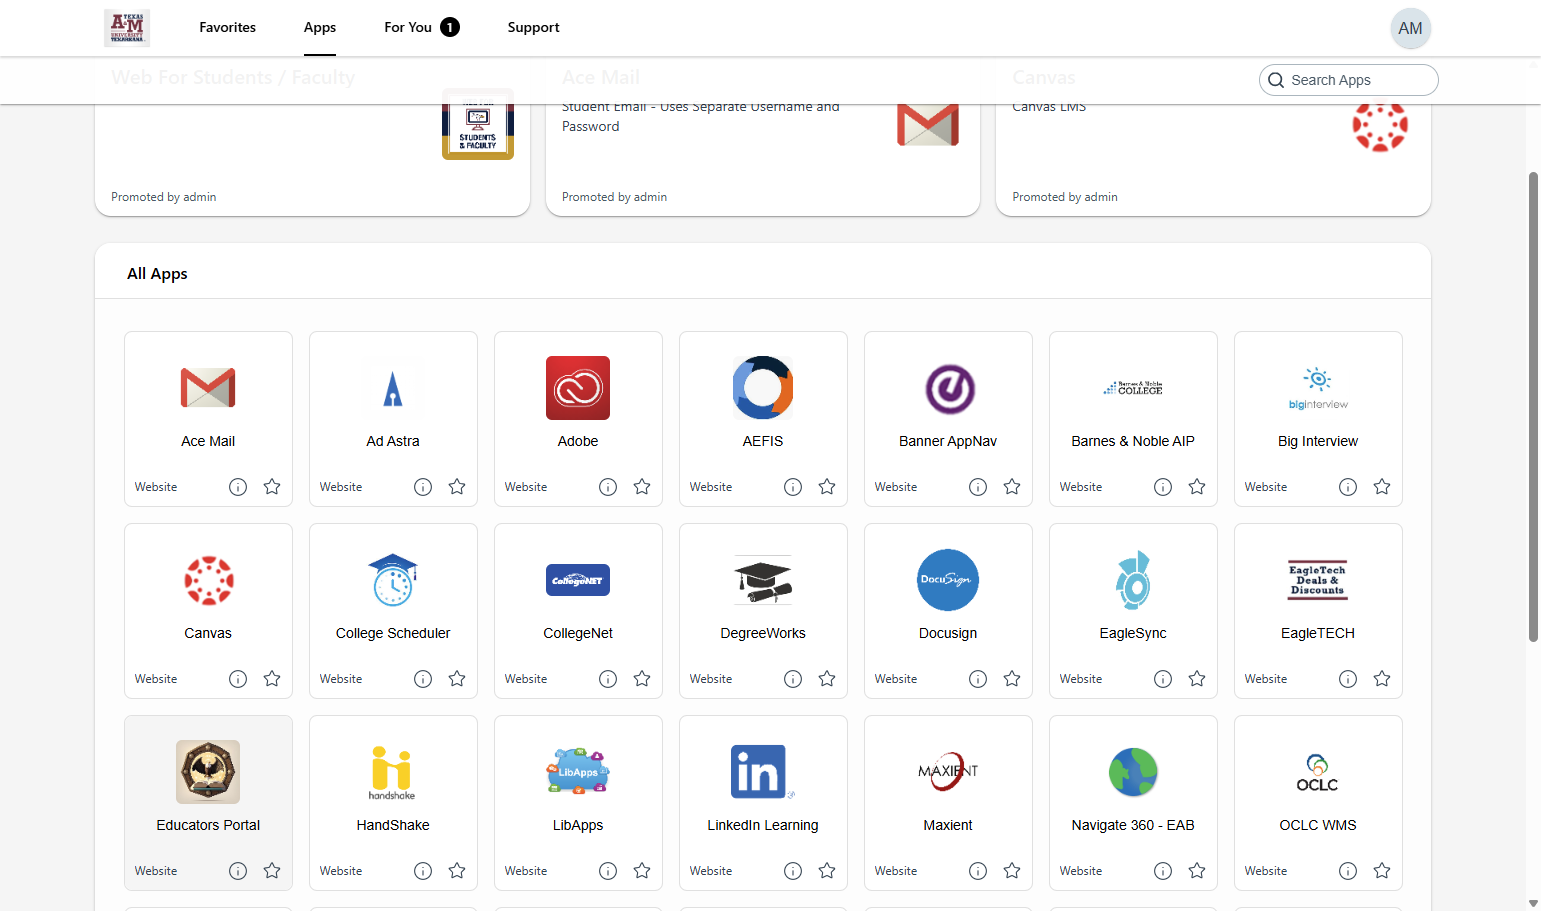Switch to the Support tab
The width and height of the screenshot is (1541, 911).
pyautogui.click(x=533, y=27)
